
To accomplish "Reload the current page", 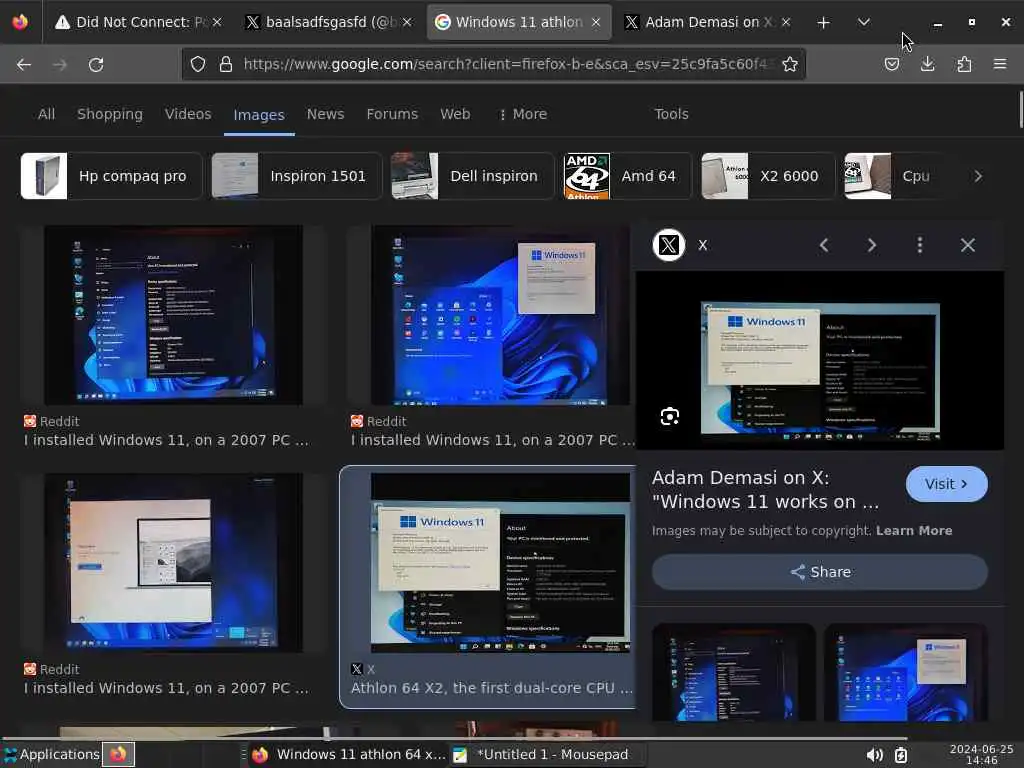I will tap(96, 65).
